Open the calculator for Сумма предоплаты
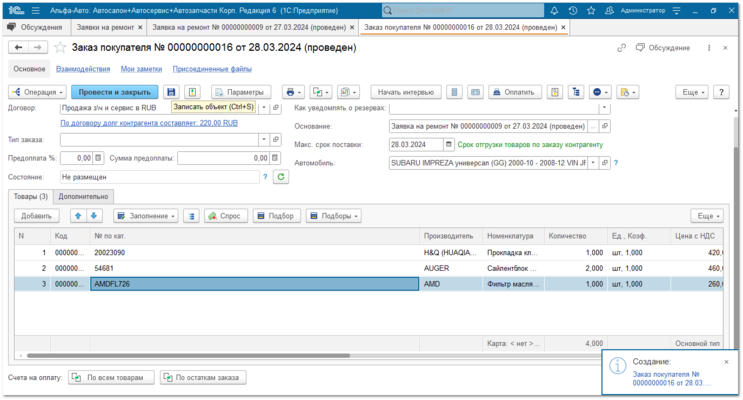Image resolution: width=743 pixels, height=400 pixels. [x=275, y=158]
